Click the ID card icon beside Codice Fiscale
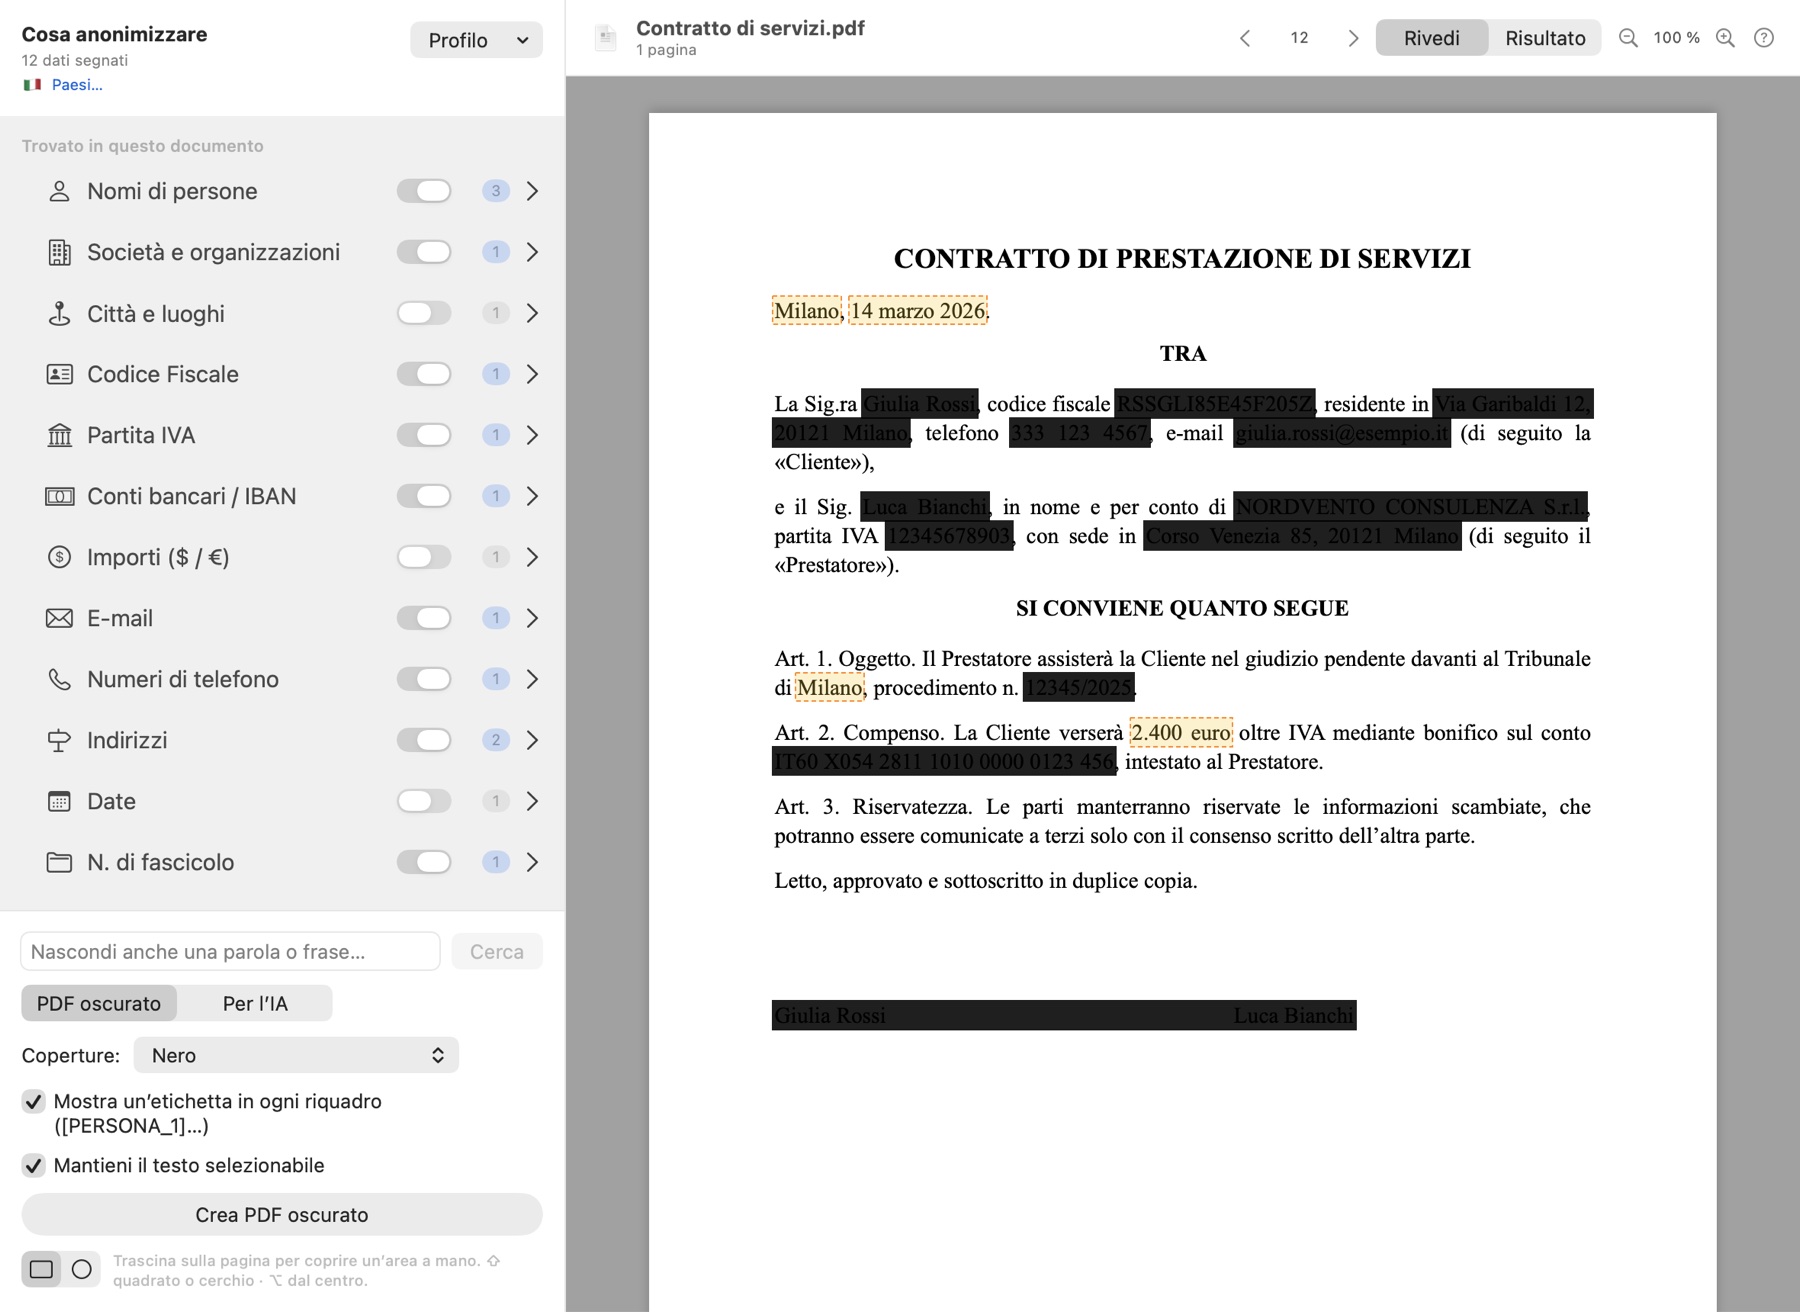Image resolution: width=1800 pixels, height=1312 pixels. click(x=60, y=374)
